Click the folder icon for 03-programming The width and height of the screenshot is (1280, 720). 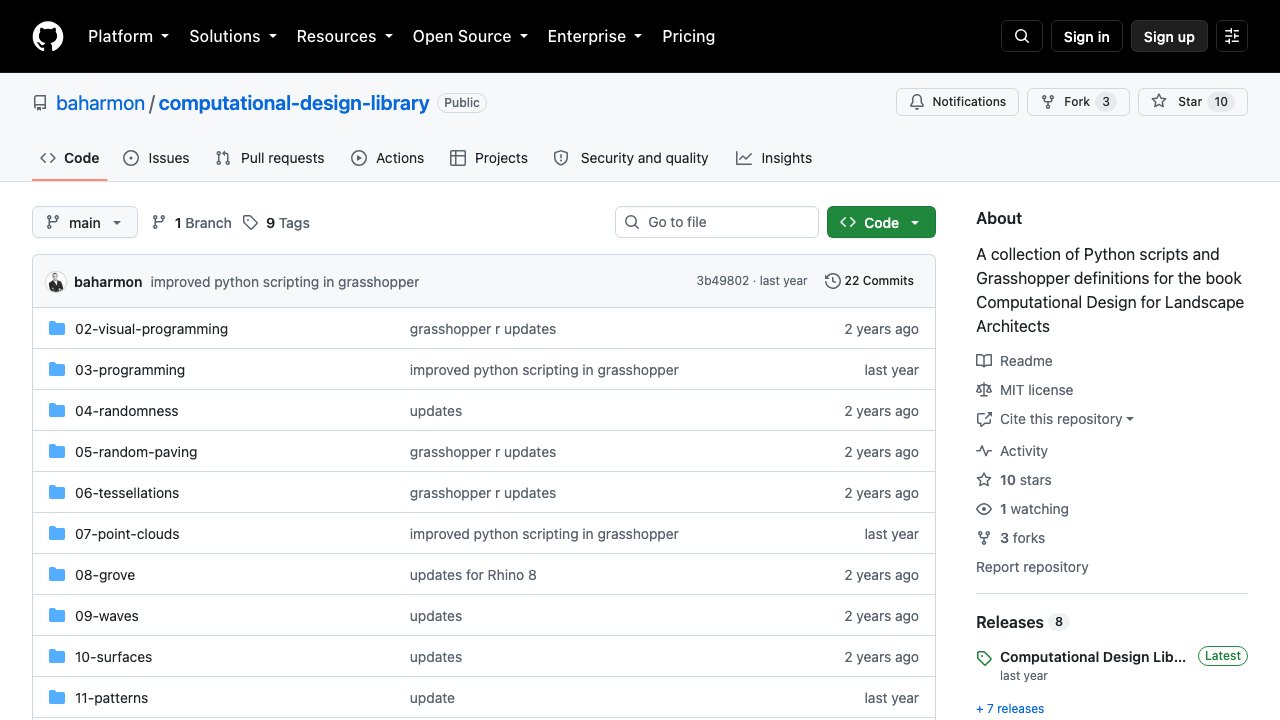coord(57,370)
